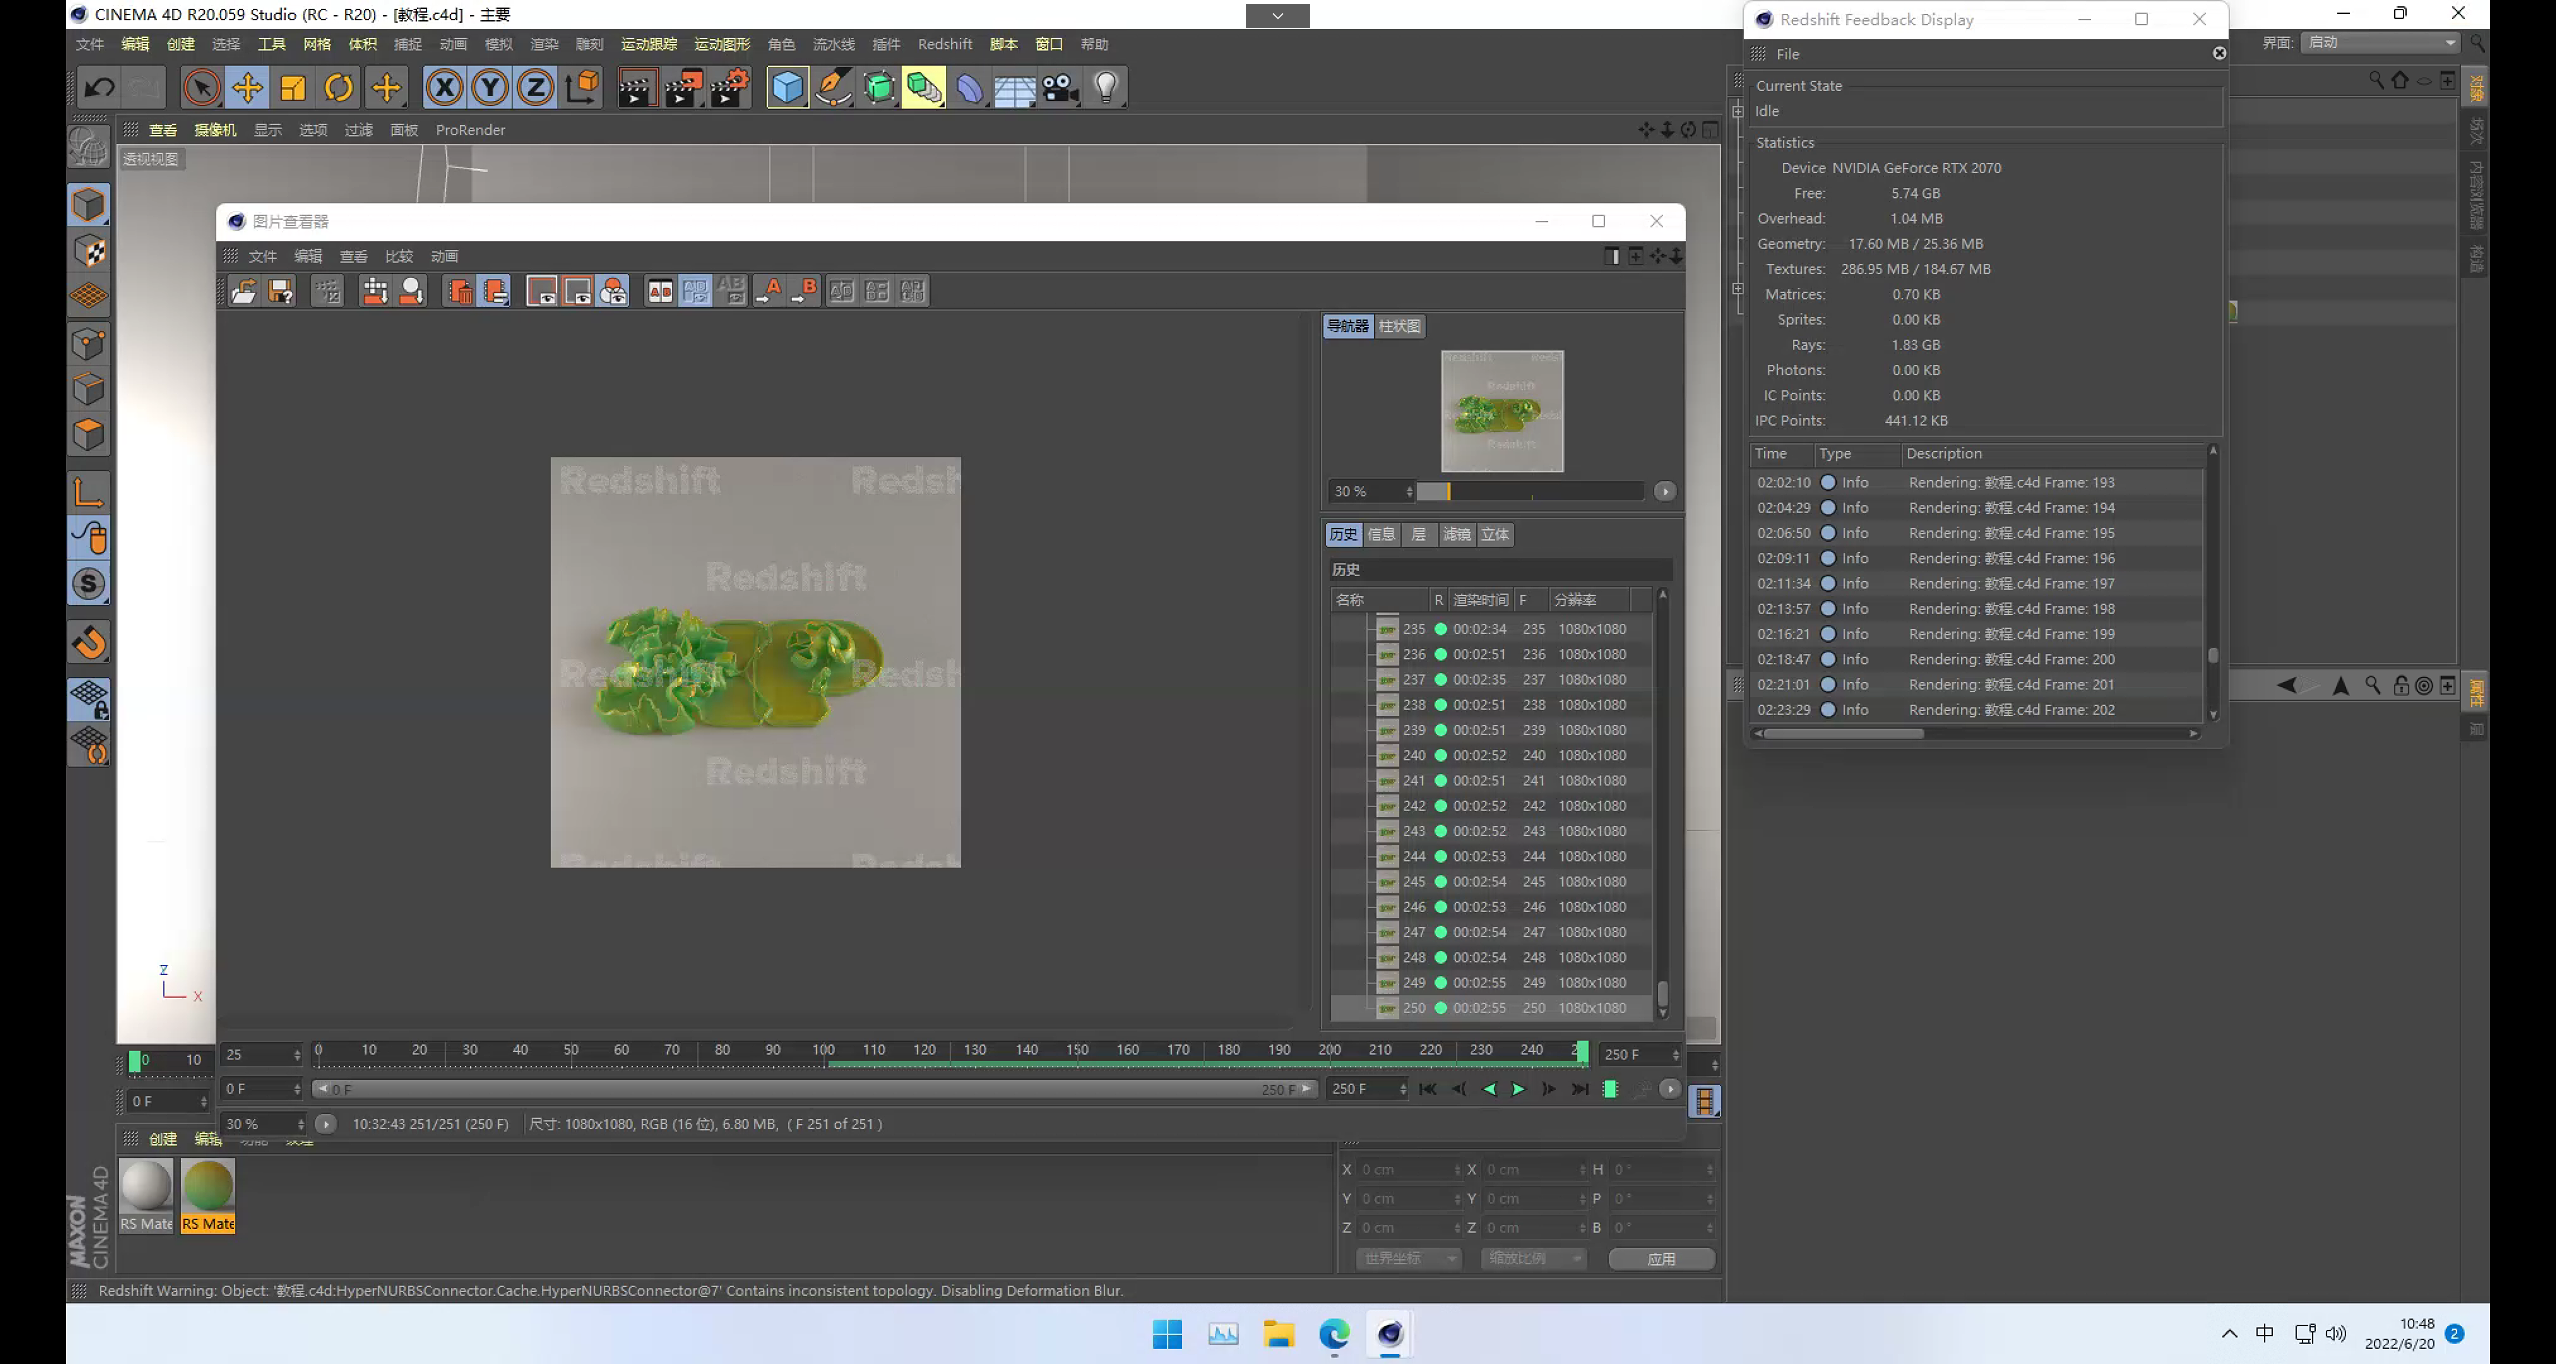
Task: Switch to the 柱状图 tab
Action: tap(1399, 326)
